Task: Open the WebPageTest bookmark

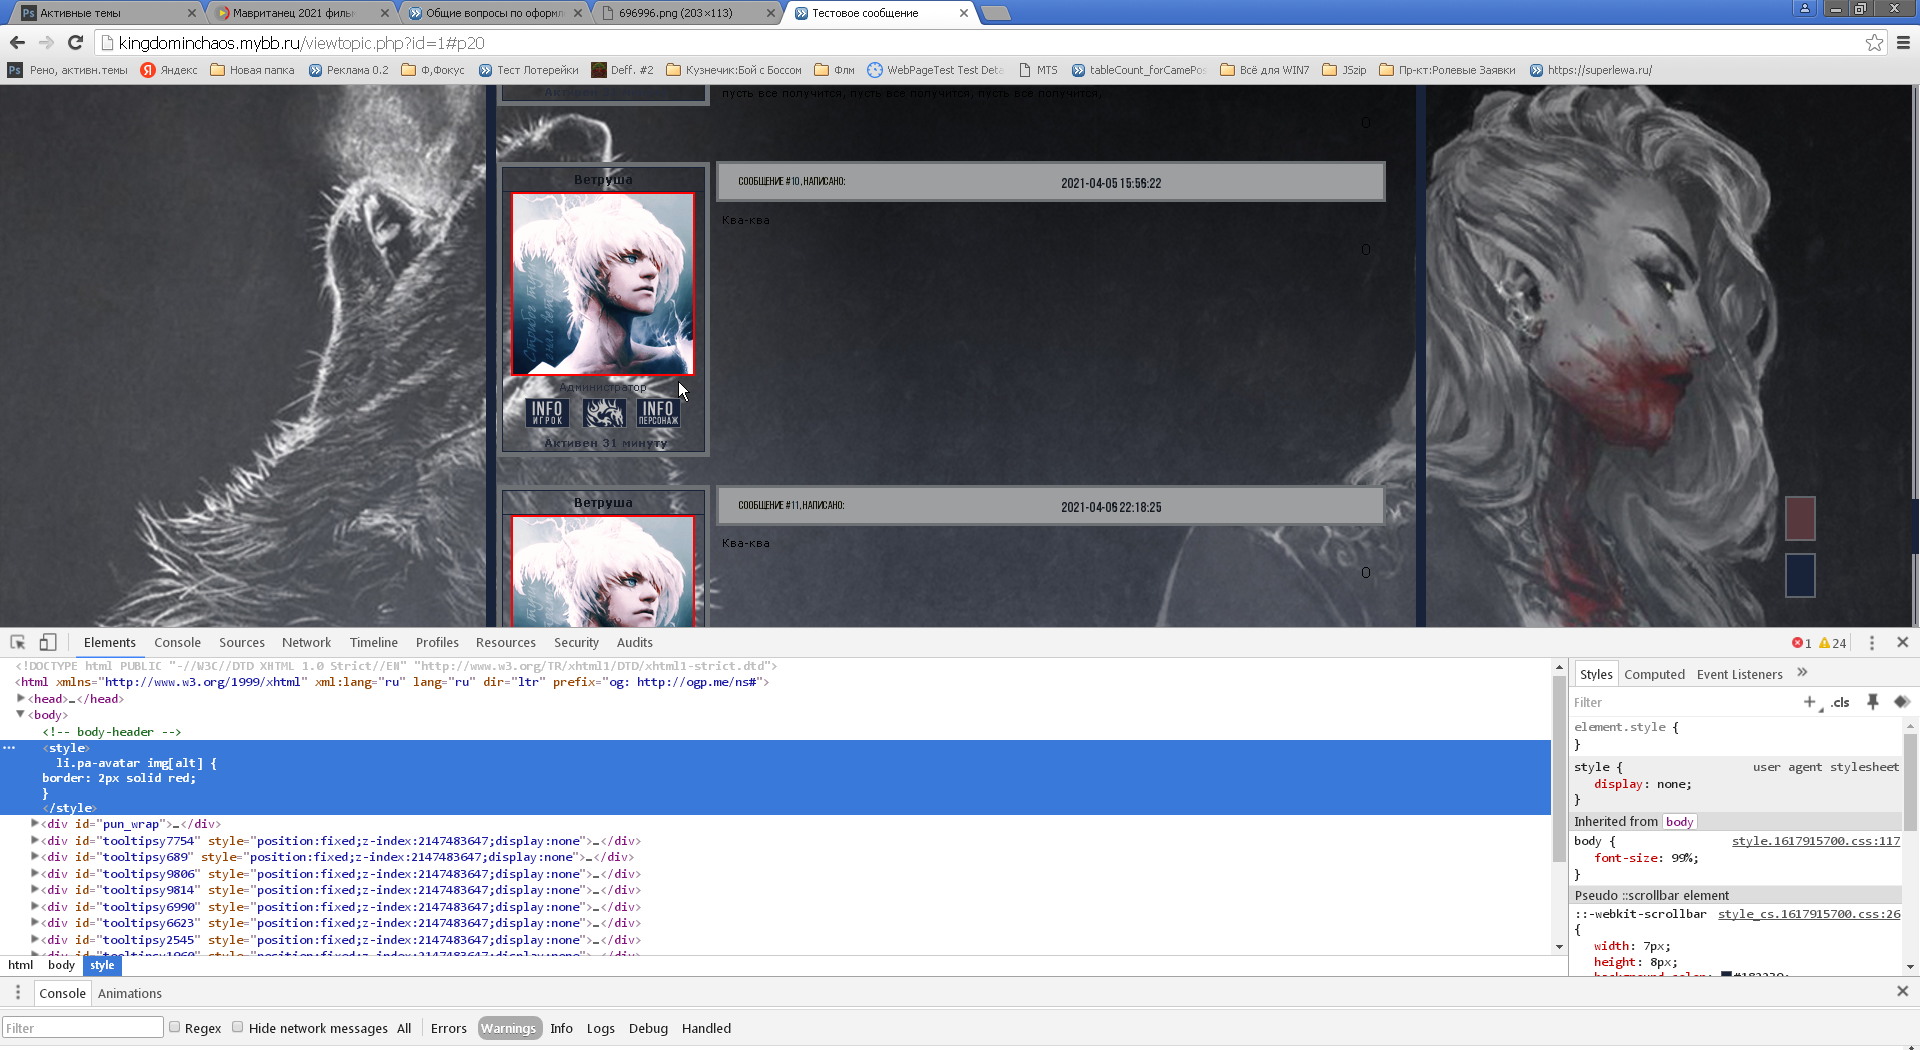Action: pyautogui.click(x=935, y=70)
